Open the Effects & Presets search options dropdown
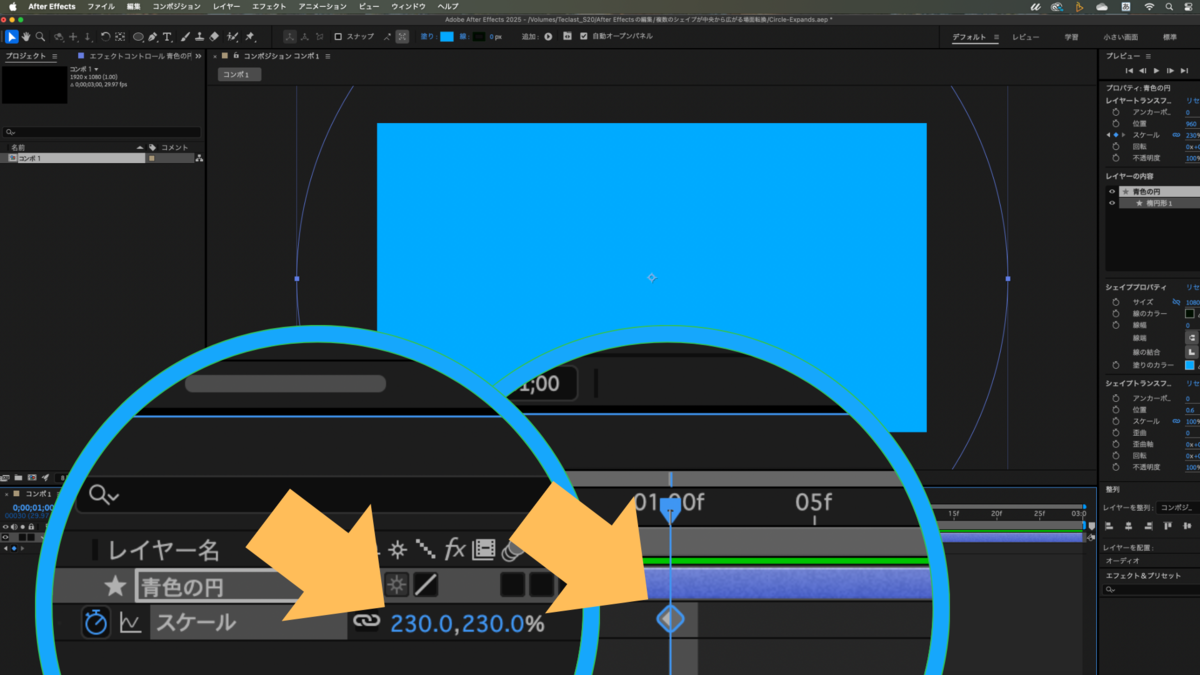The width and height of the screenshot is (1200, 675). (1110, 590)
